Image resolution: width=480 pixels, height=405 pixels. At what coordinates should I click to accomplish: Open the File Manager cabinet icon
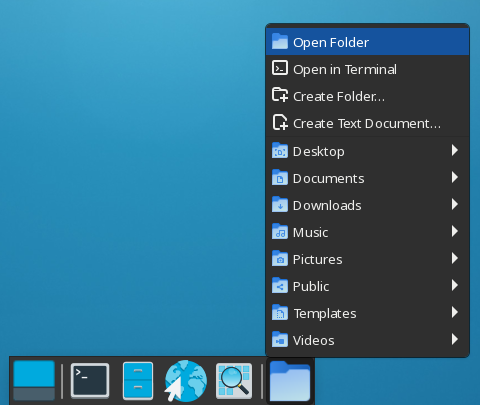(138, 381)
